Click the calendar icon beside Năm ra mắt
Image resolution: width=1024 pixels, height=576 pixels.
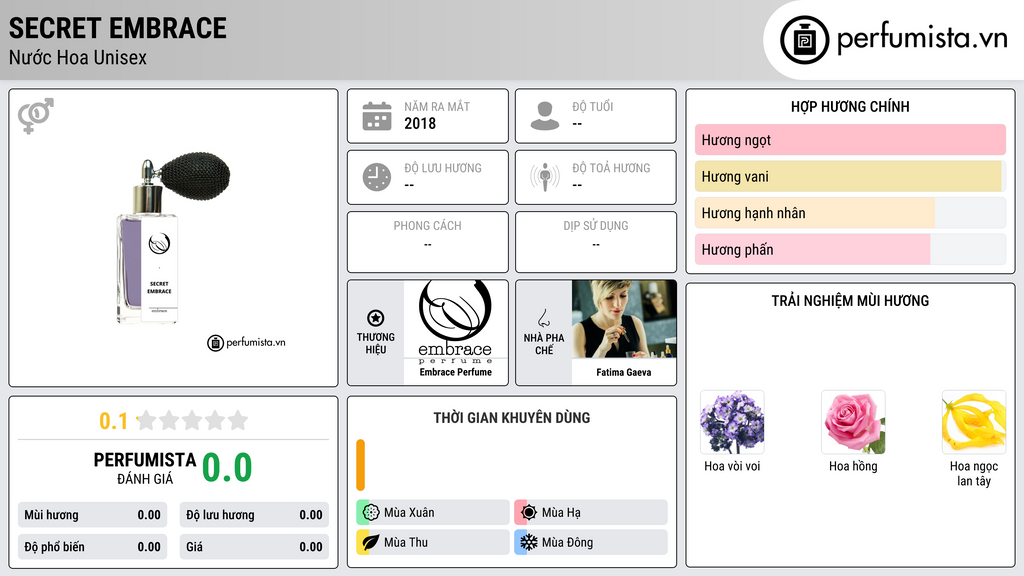[377, 116]
